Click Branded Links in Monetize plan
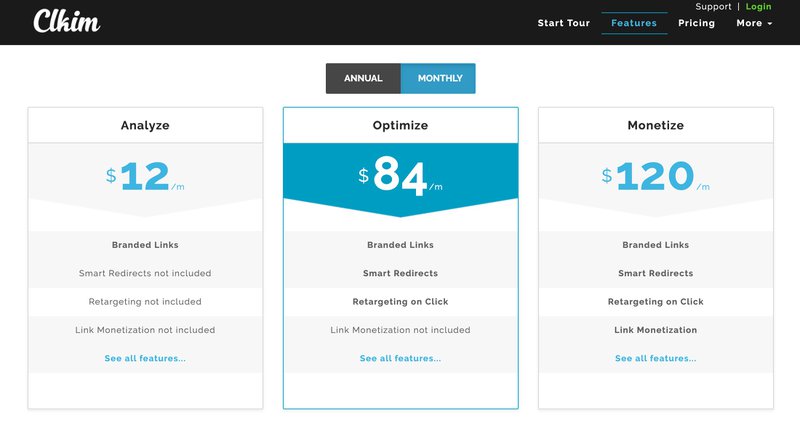 coord(655,245)
